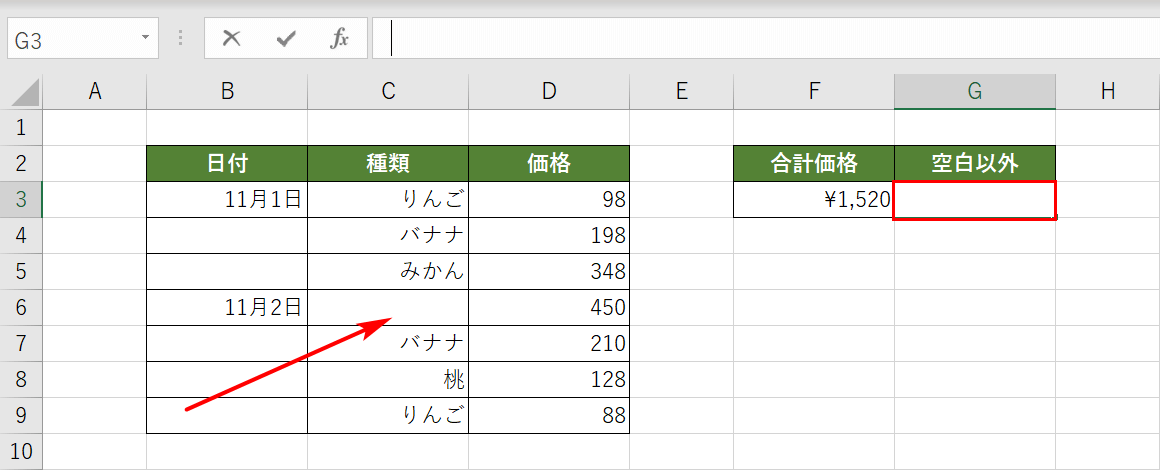Viewport: 1160px width, 470px height.
Task: Select the price cell 128
Action: [x=549, y=380]
